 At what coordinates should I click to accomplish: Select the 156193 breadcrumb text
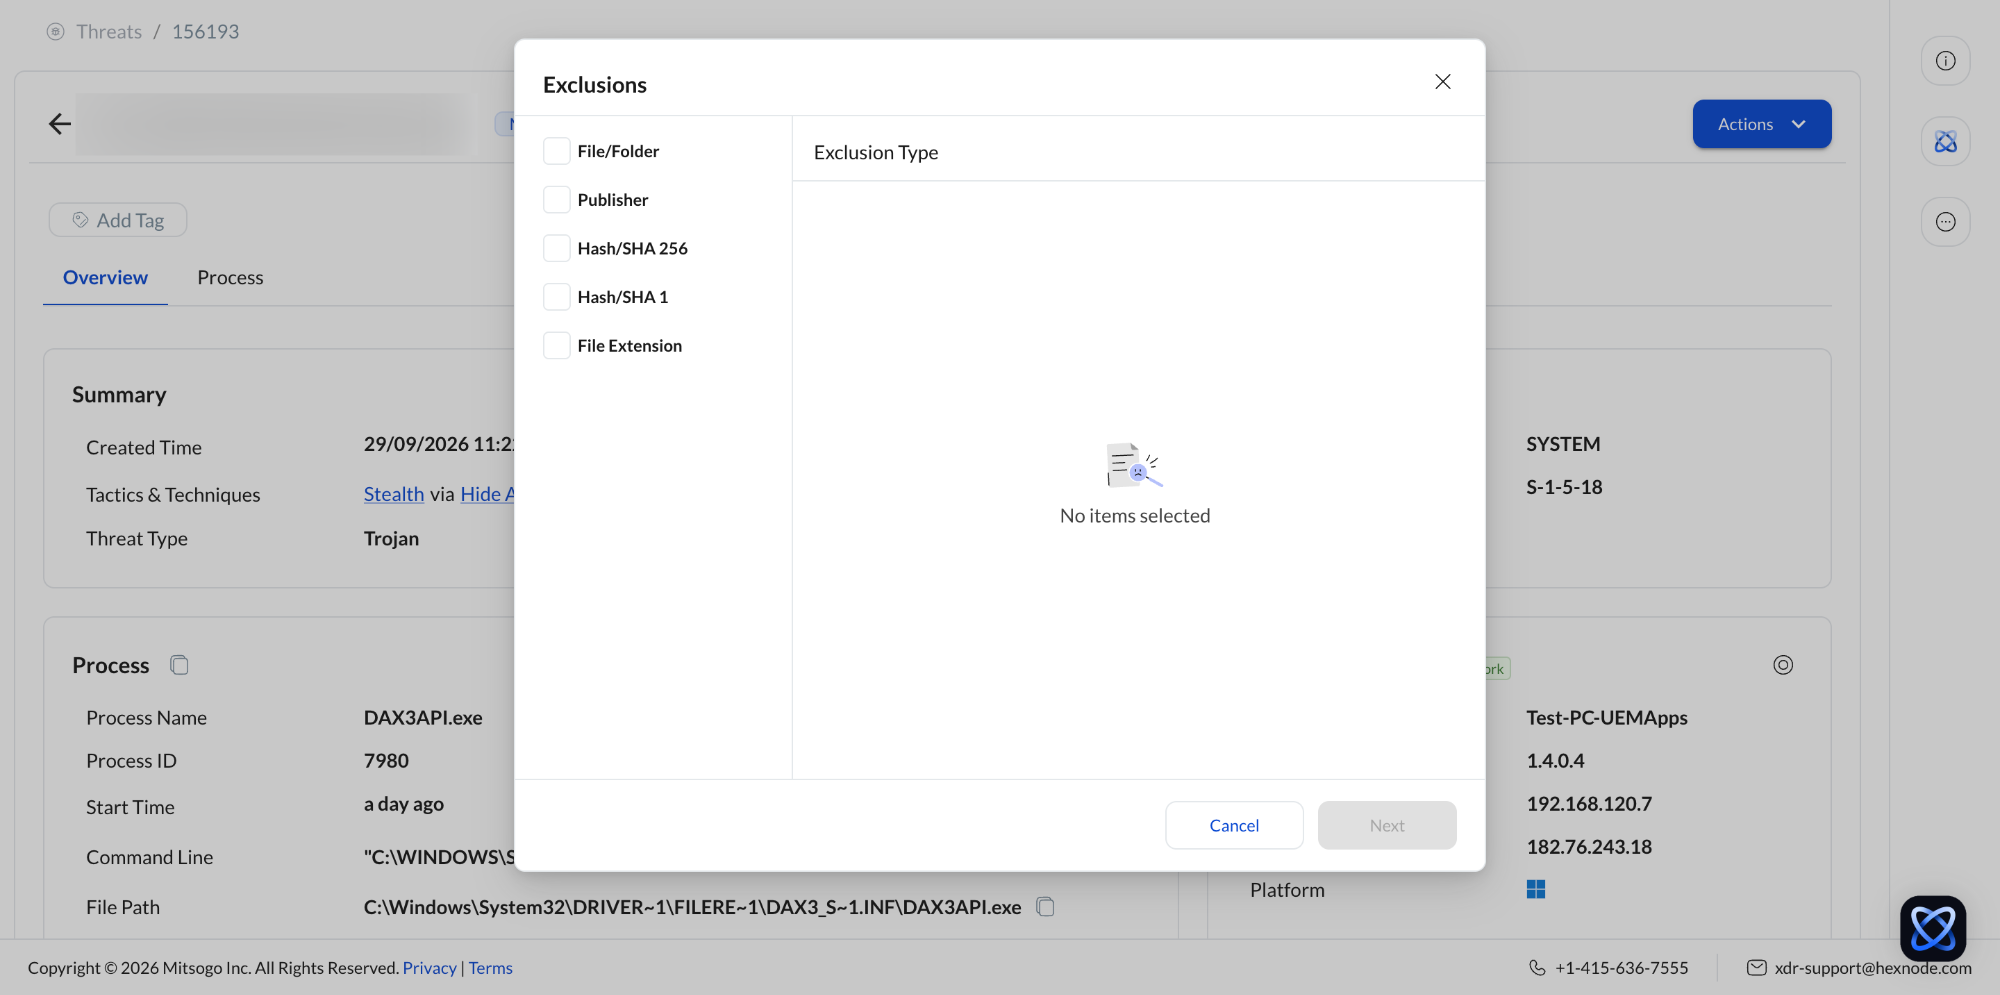tap(205, 31)
